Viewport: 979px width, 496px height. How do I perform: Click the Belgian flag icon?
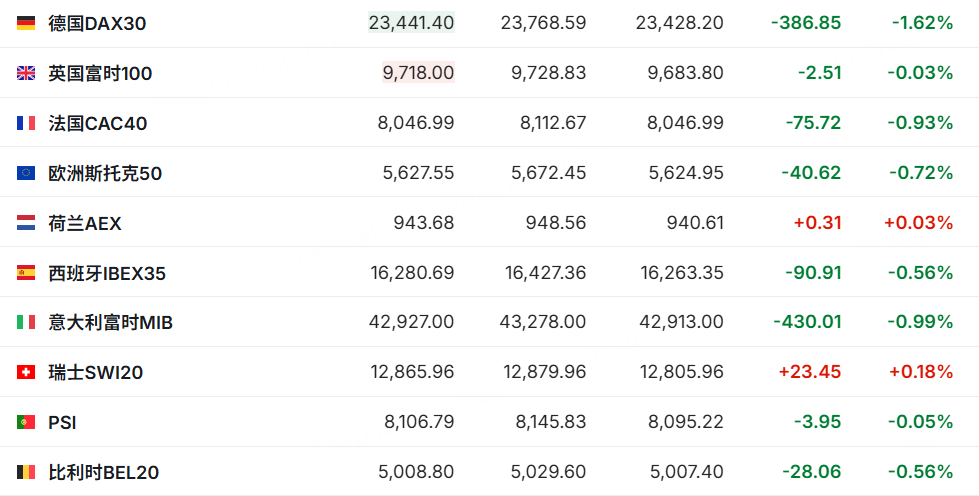[x=26, y=473]
